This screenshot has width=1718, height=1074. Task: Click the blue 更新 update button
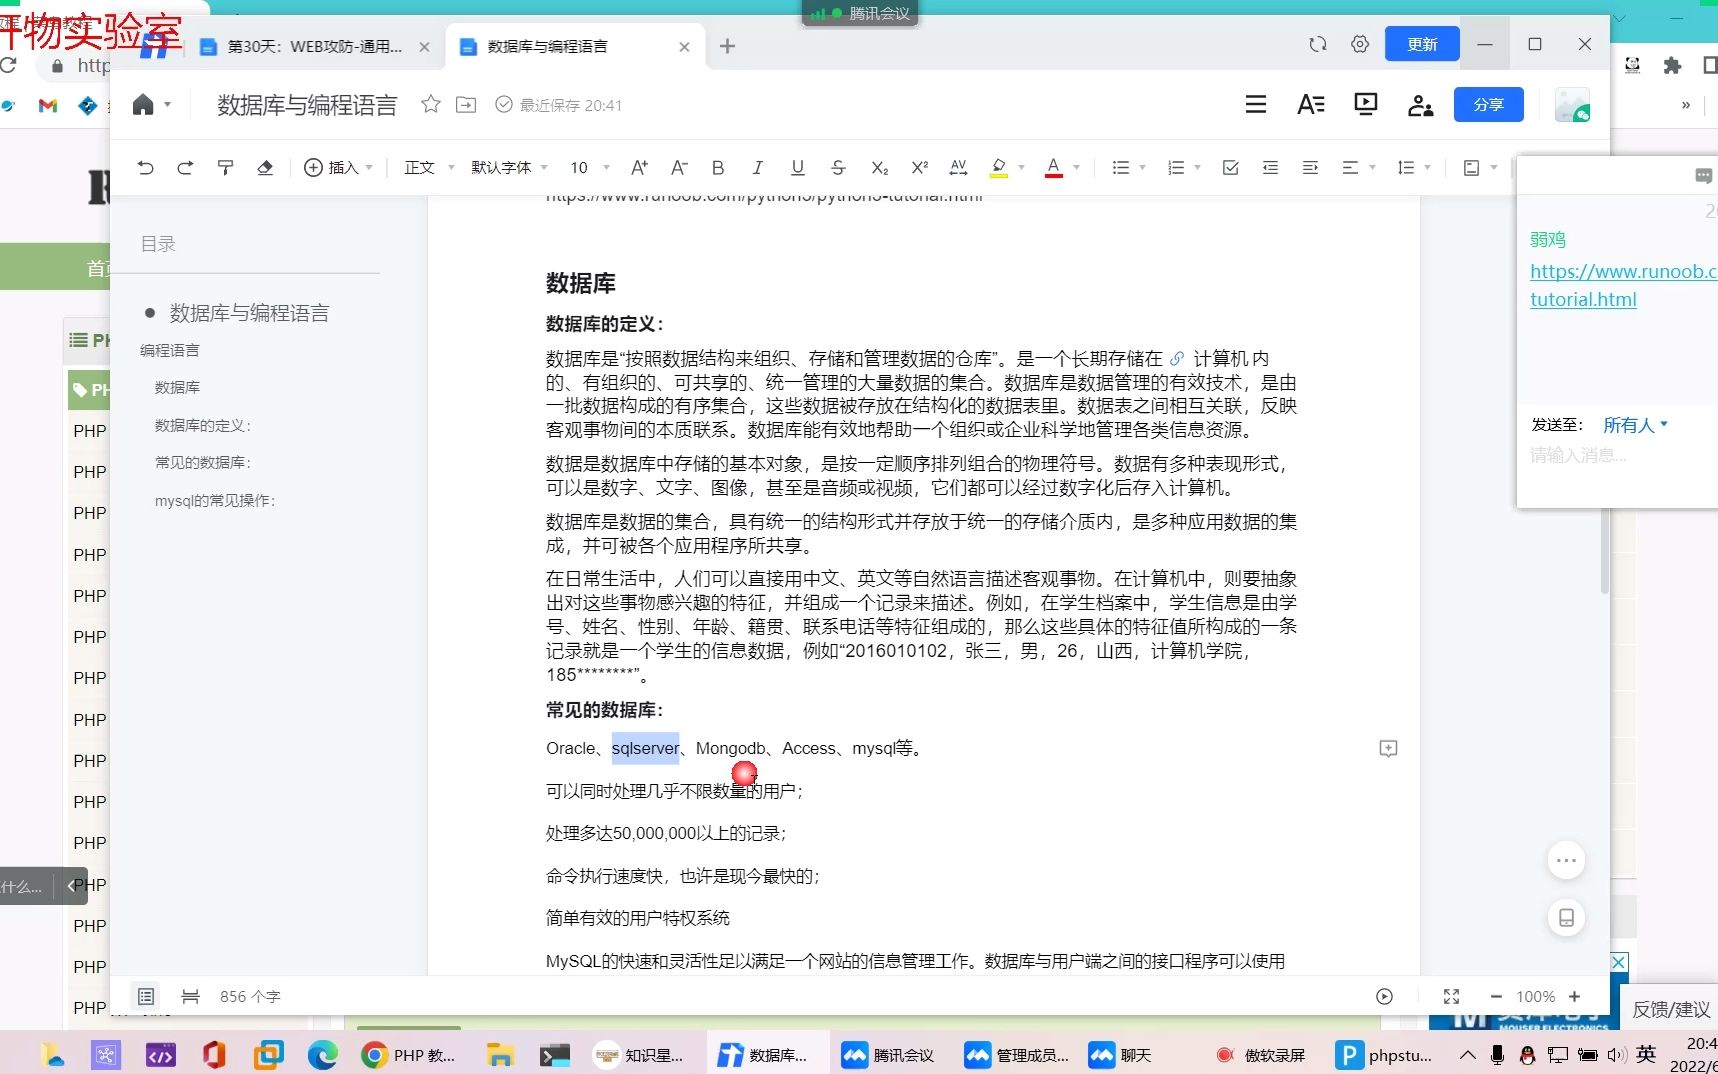(1422, 44)
